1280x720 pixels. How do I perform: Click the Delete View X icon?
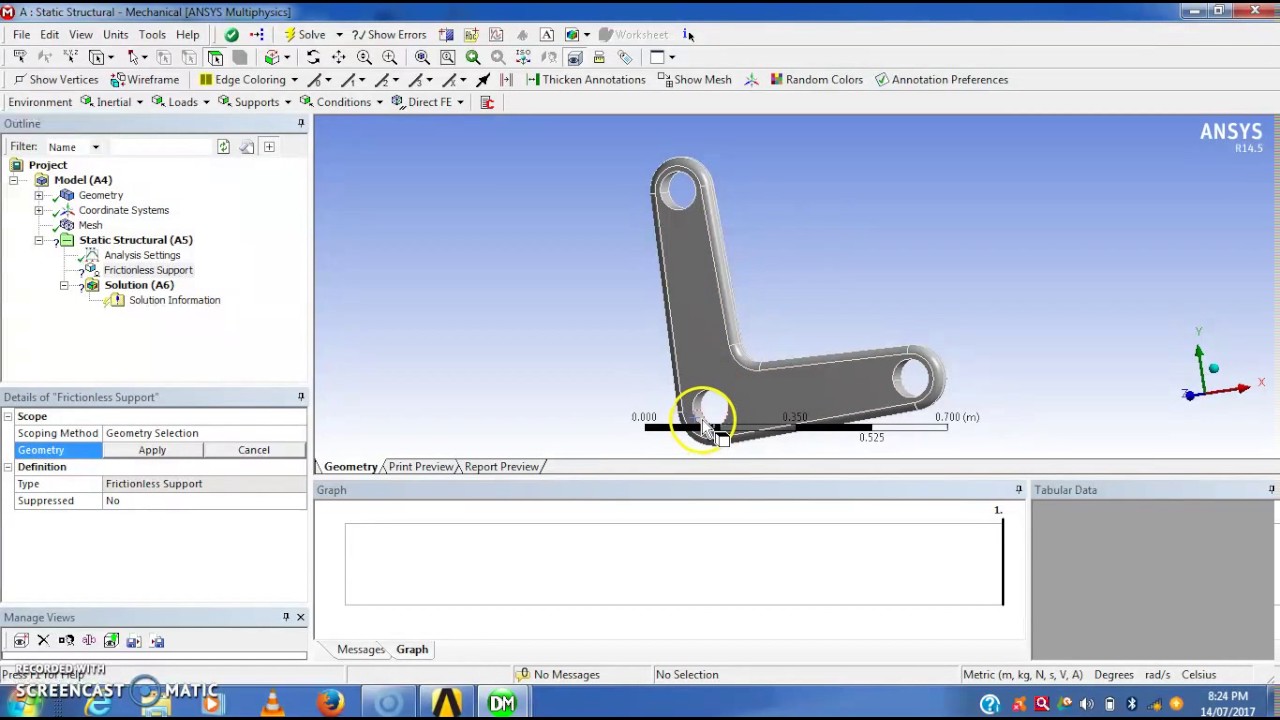point(43,641)
